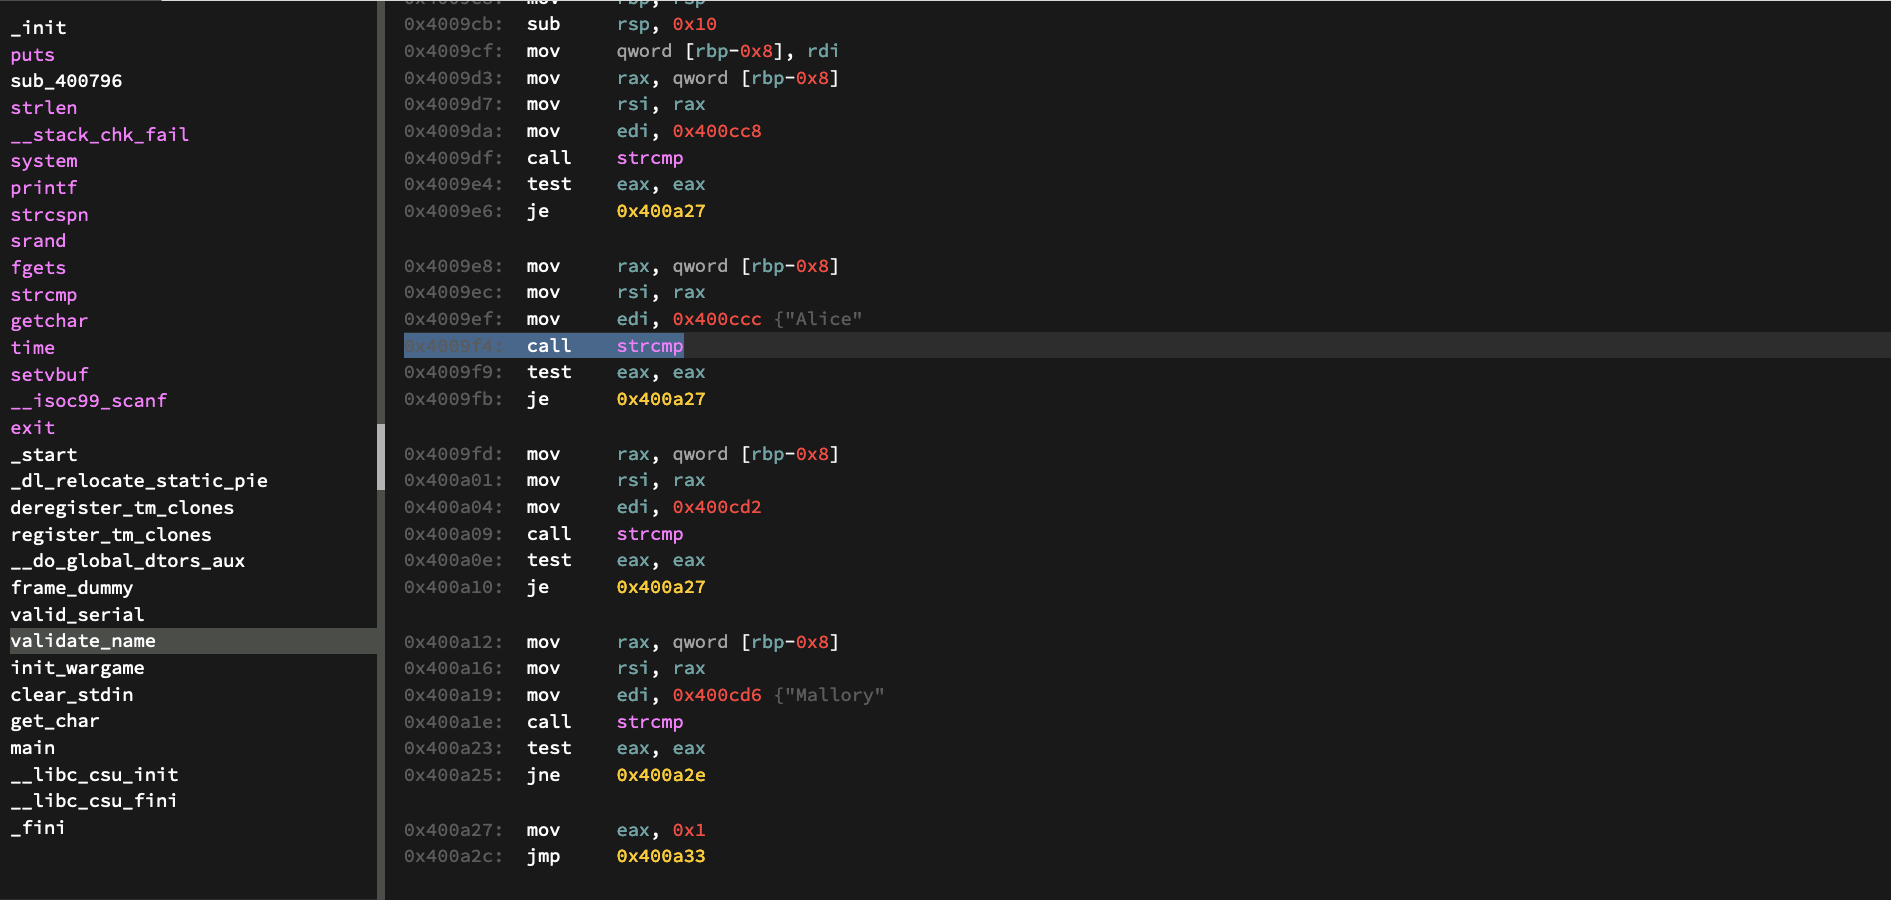Select getchar in the function list
The width and height of the screenshot is (1891, 900).
pos(50,321)
